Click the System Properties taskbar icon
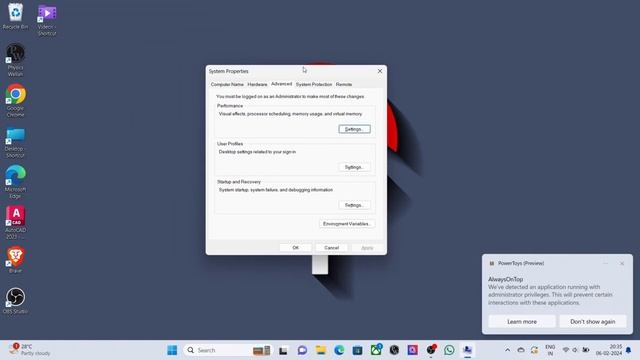This screenshot has width=640, height=360. point(467,350)
